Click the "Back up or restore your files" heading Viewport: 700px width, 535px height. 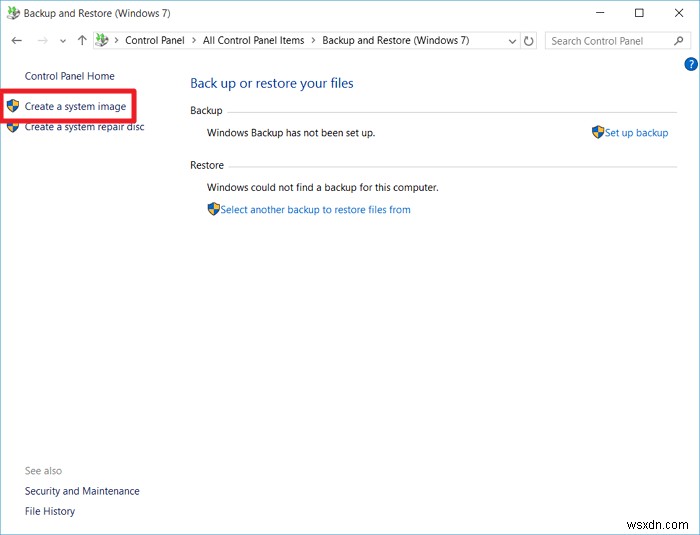[x=272, y=84]
